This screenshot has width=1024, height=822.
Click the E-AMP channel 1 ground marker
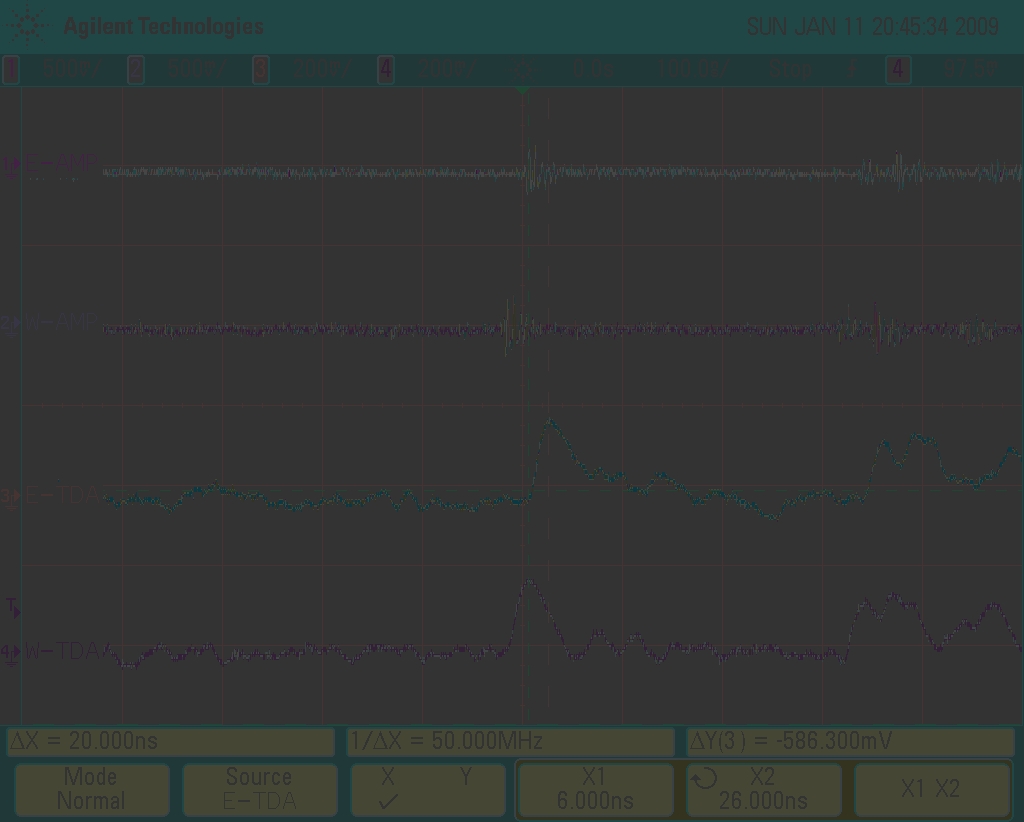(x=12, y=166)
